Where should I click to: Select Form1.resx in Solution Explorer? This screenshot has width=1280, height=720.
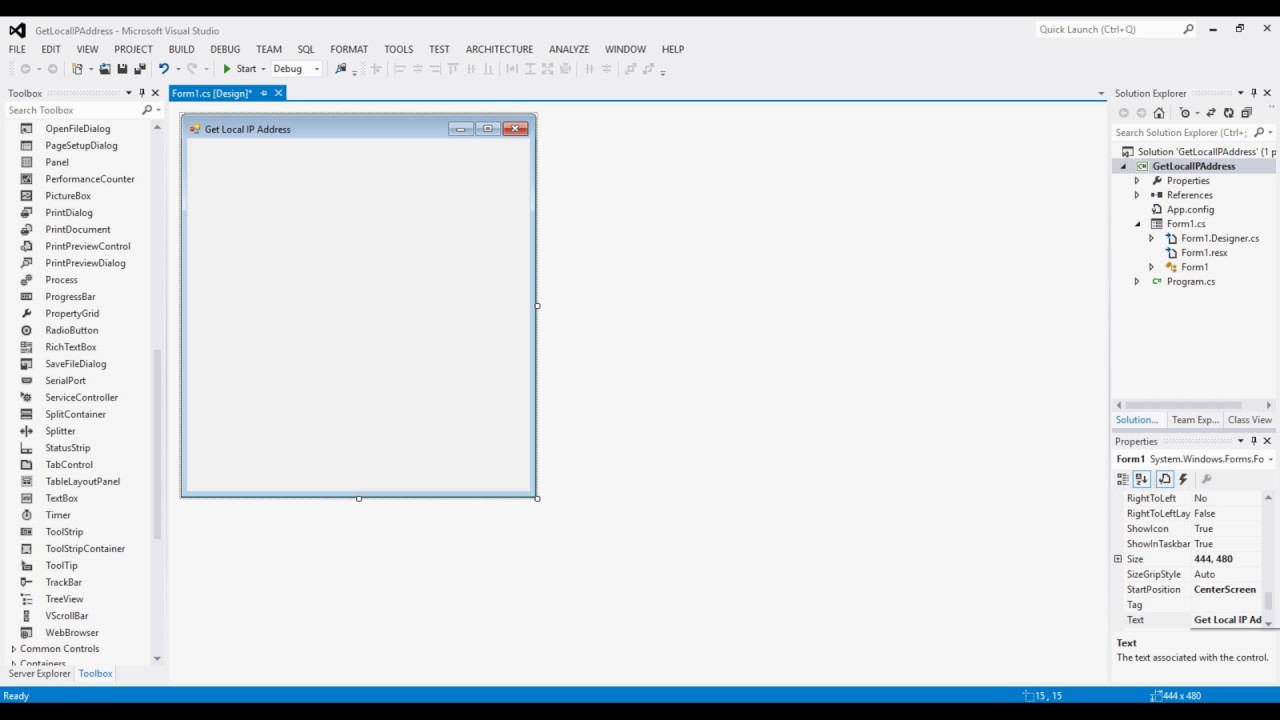click(x=1204, y=253)
